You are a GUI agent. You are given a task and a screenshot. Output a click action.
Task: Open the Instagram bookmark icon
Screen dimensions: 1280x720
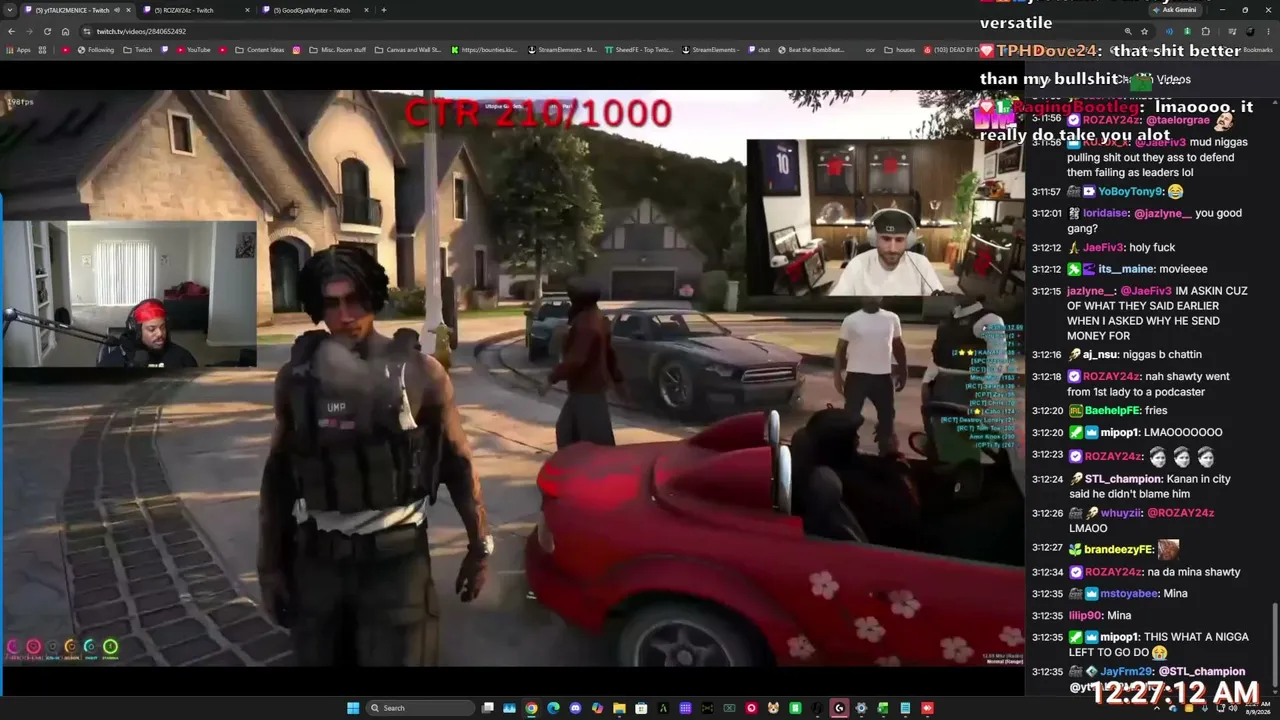[296, 50]
